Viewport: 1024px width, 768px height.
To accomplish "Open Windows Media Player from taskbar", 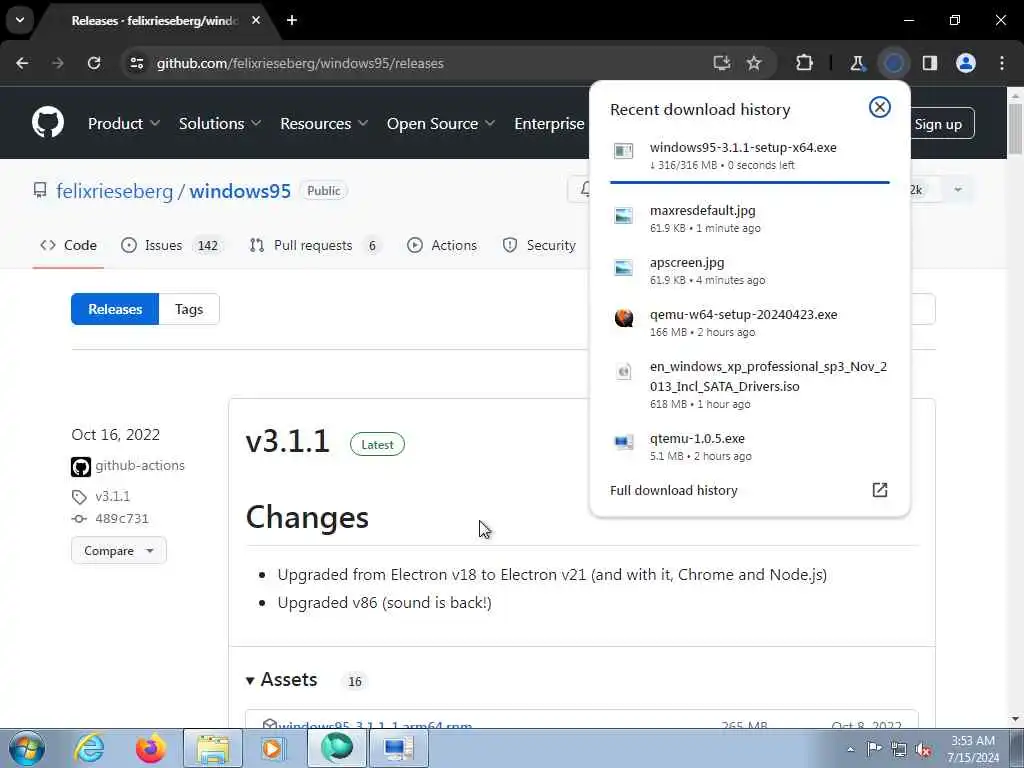I will tap(272, 748).
